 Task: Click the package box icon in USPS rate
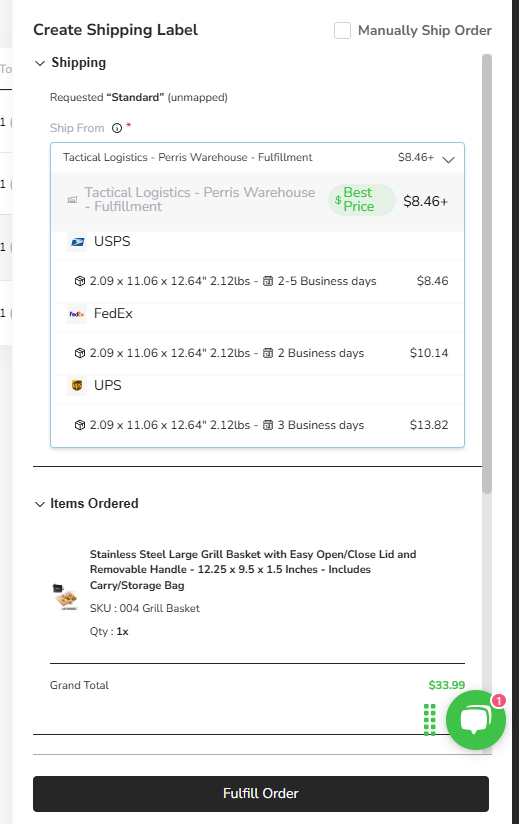click(x=80, y=281)
